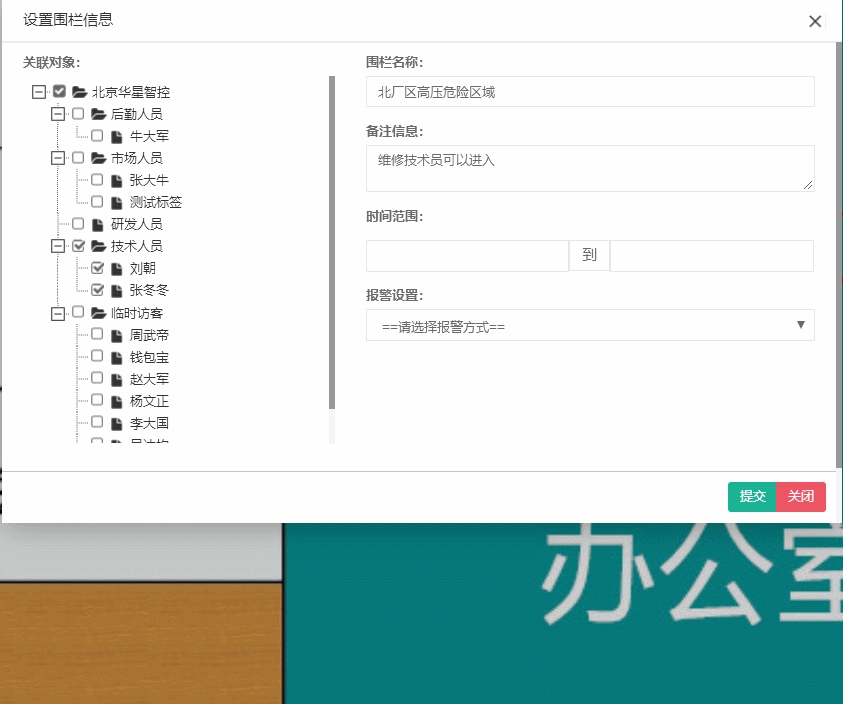This screenshot has height=704, width=843.
Task: Click the 市场人员 folder icon
Action: tap(97, 157)
